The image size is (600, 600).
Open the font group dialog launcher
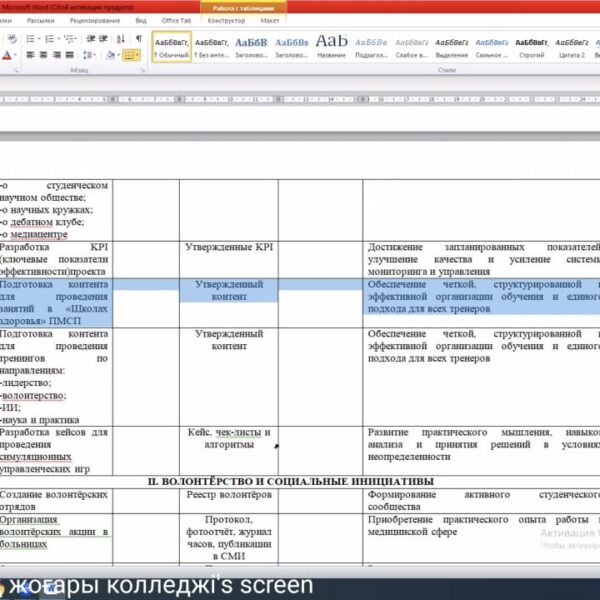16,70
